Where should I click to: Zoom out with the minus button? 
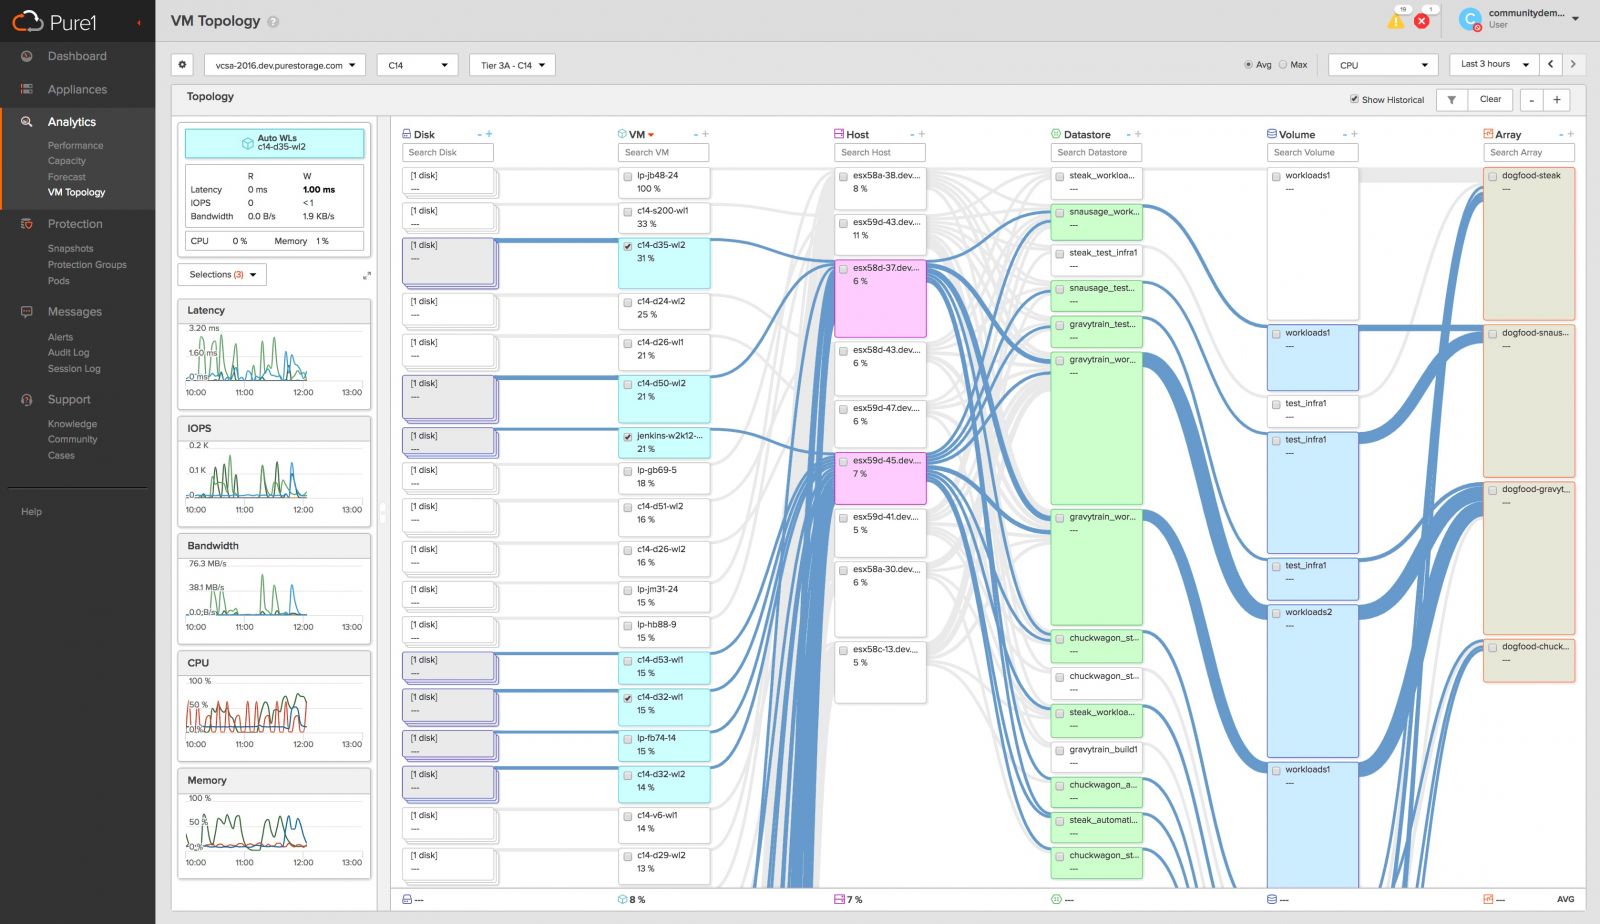click(x=1531, y=100)
